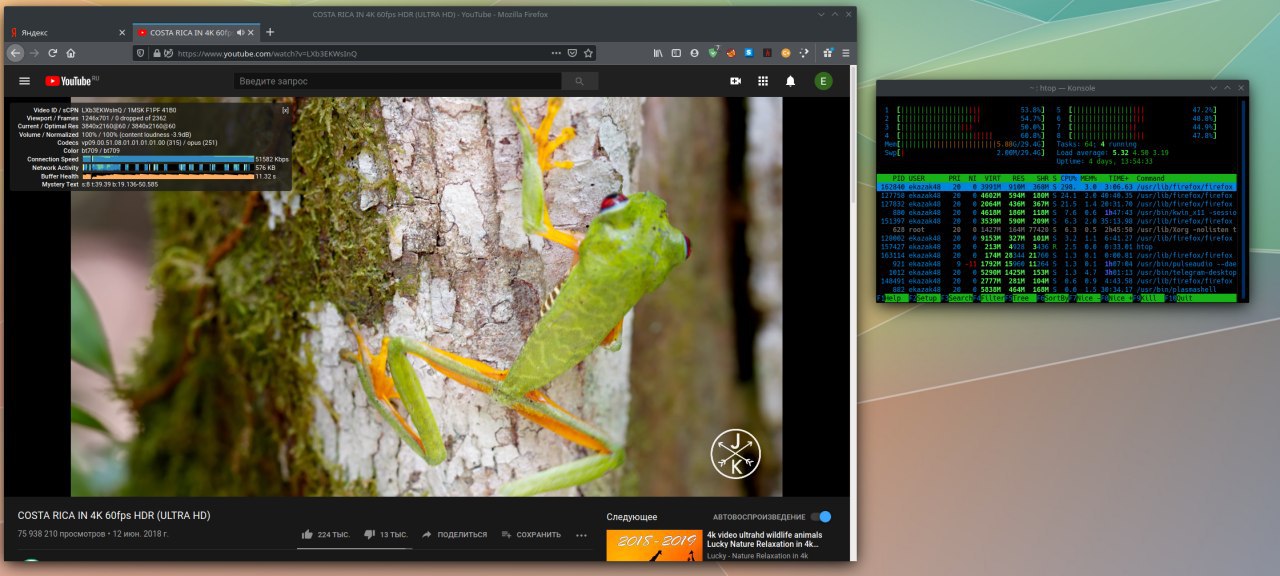
Task: Open more actions dots under video
Action: coord(581,535)
